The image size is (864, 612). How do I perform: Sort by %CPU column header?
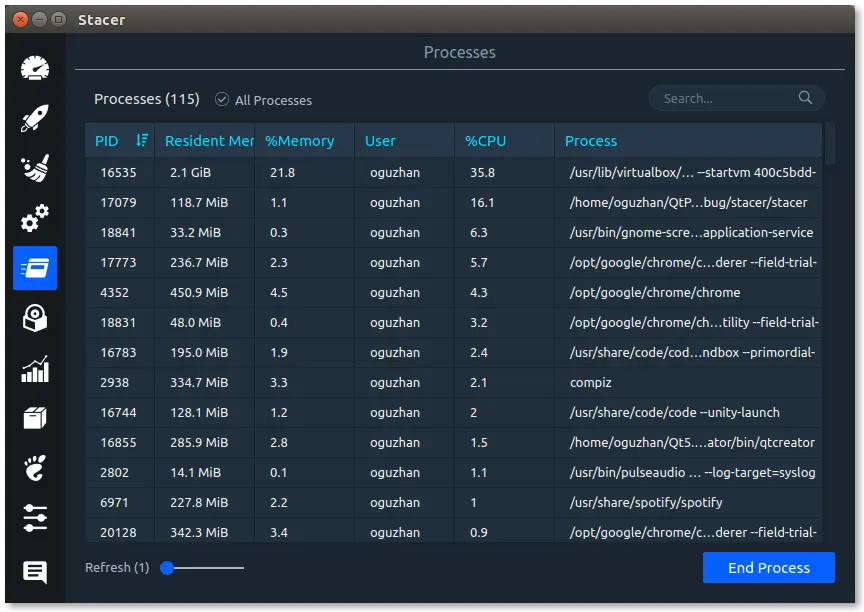pyautogui.click(x=486, y=141)
